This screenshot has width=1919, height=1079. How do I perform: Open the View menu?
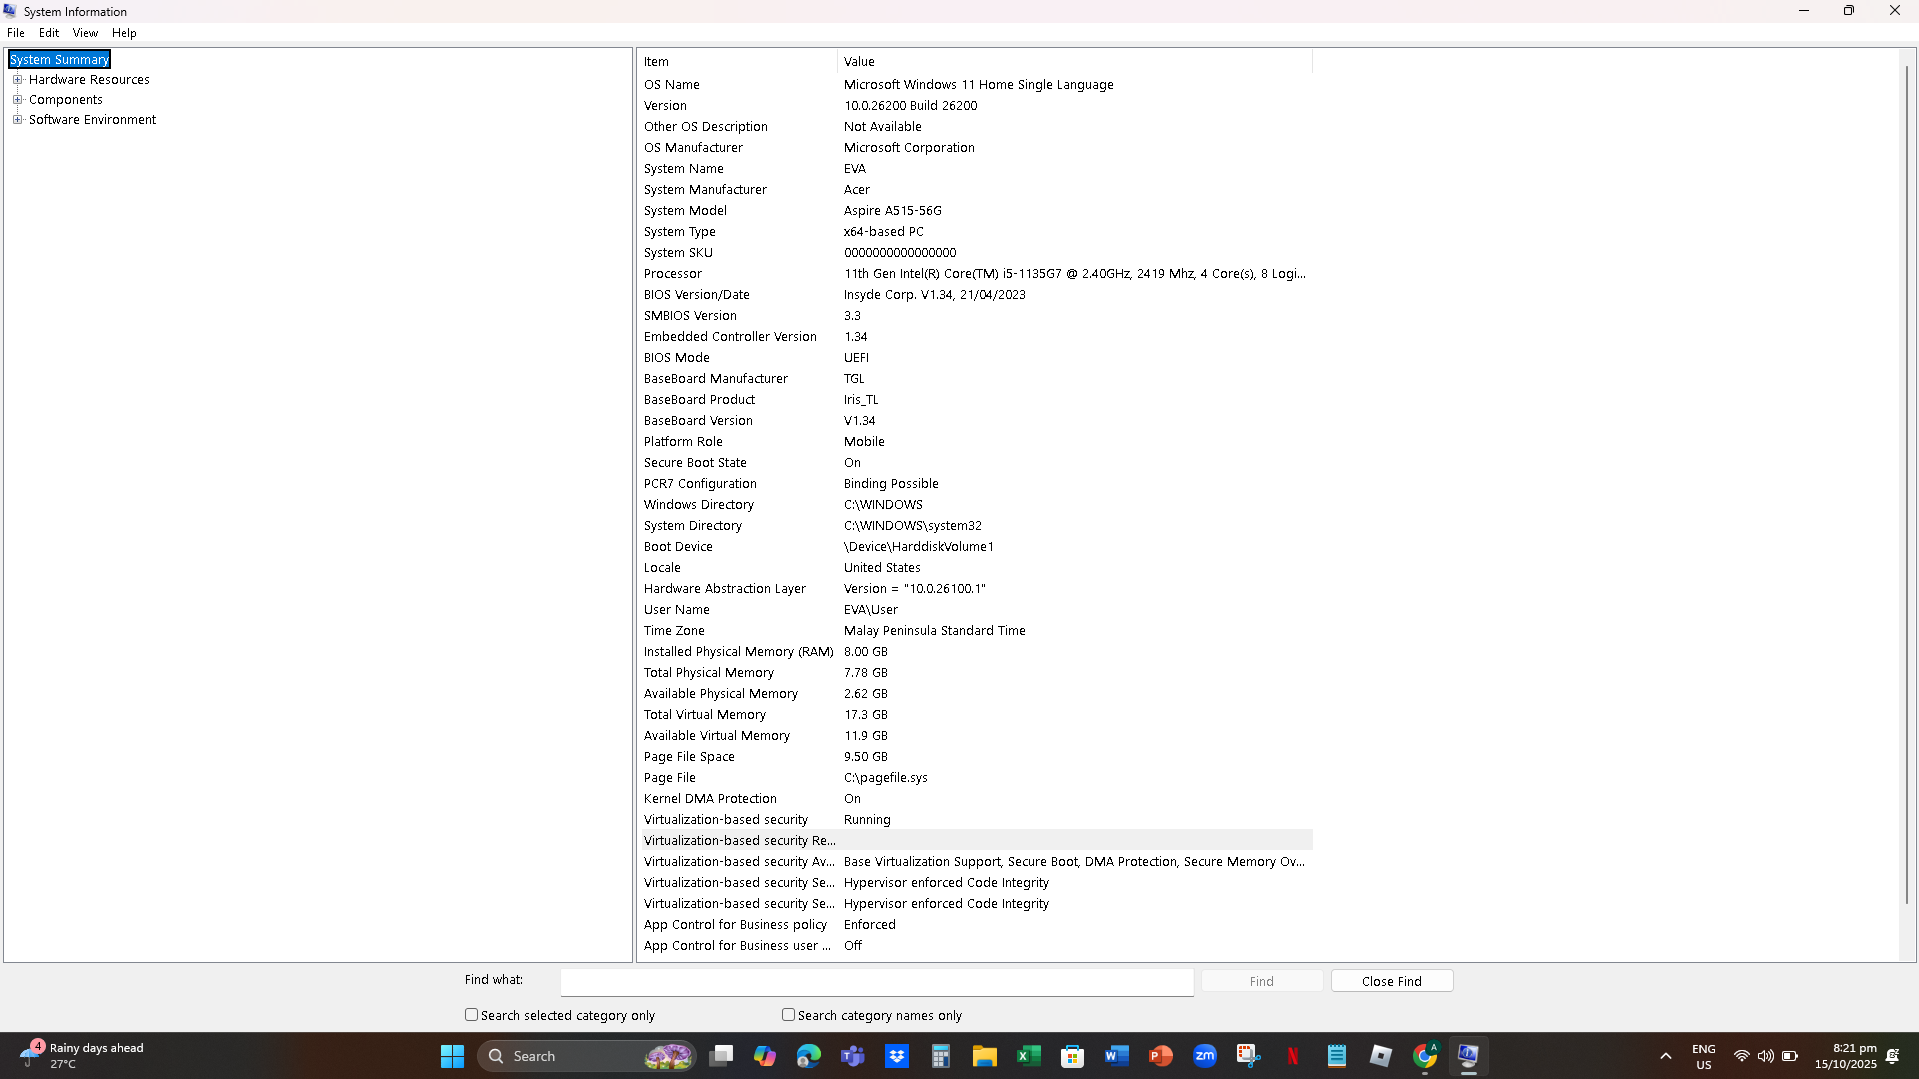point(85,33)
